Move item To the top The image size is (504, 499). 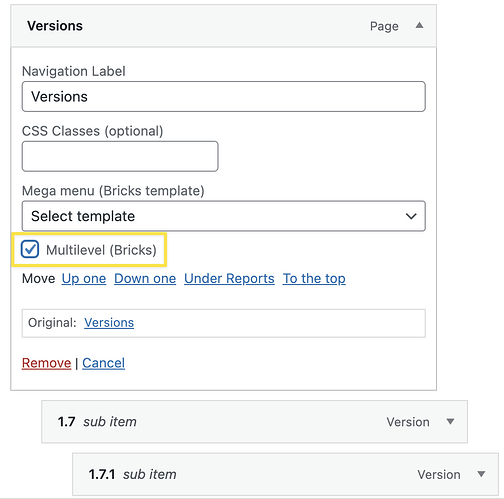coord(314,278)
